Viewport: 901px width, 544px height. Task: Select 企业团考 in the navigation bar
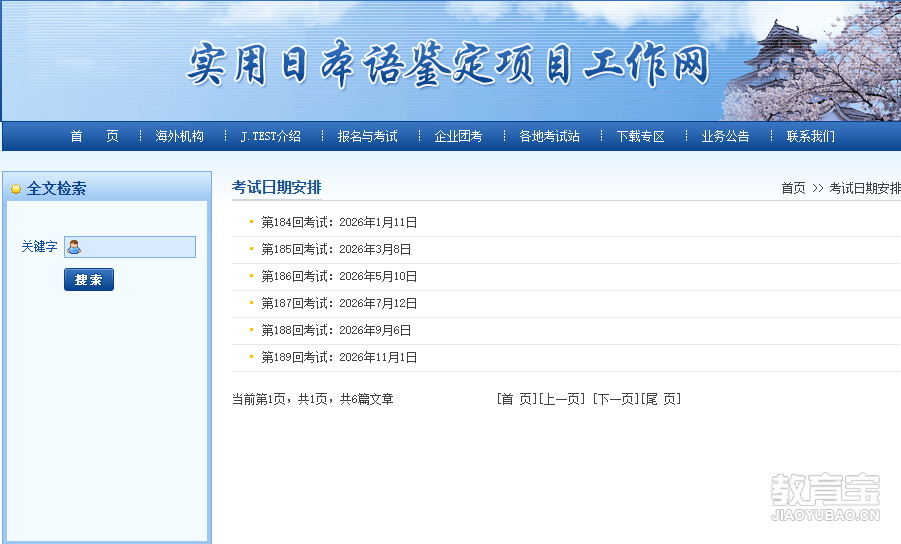pos(458,136)
